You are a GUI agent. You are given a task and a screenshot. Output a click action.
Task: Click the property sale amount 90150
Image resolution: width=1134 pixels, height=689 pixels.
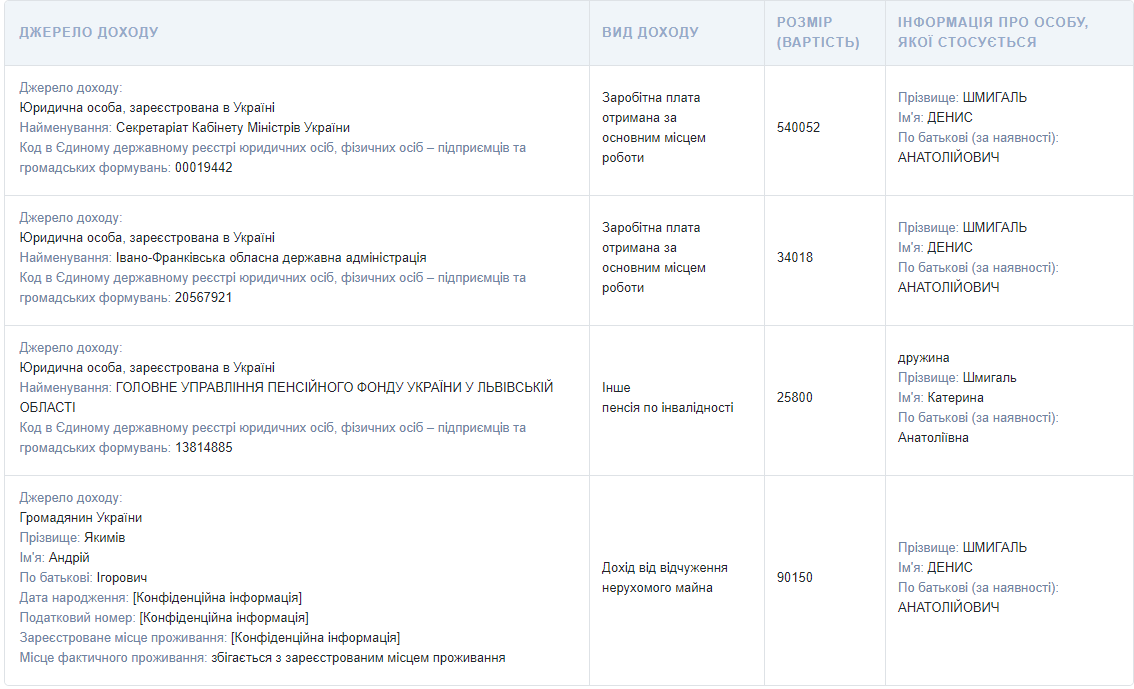tap(795, 577)
